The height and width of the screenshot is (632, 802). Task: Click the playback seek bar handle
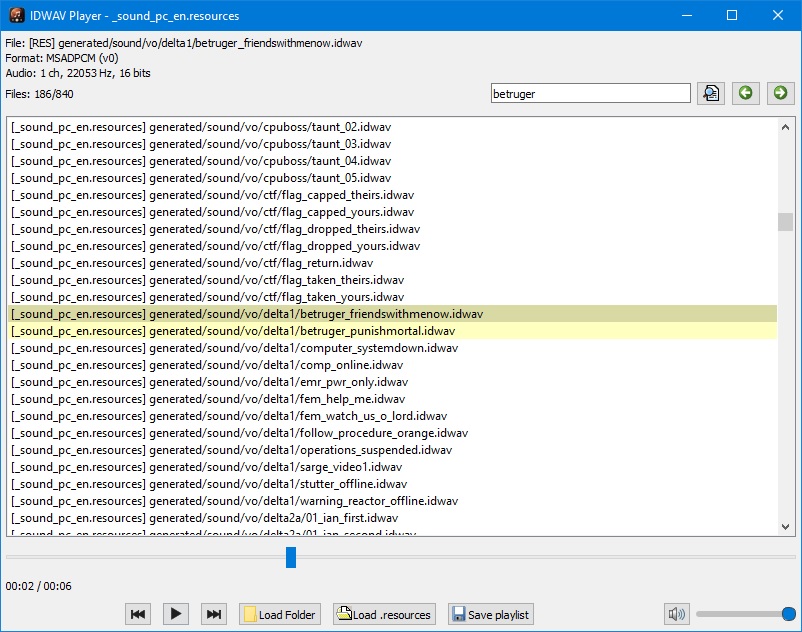291,557
